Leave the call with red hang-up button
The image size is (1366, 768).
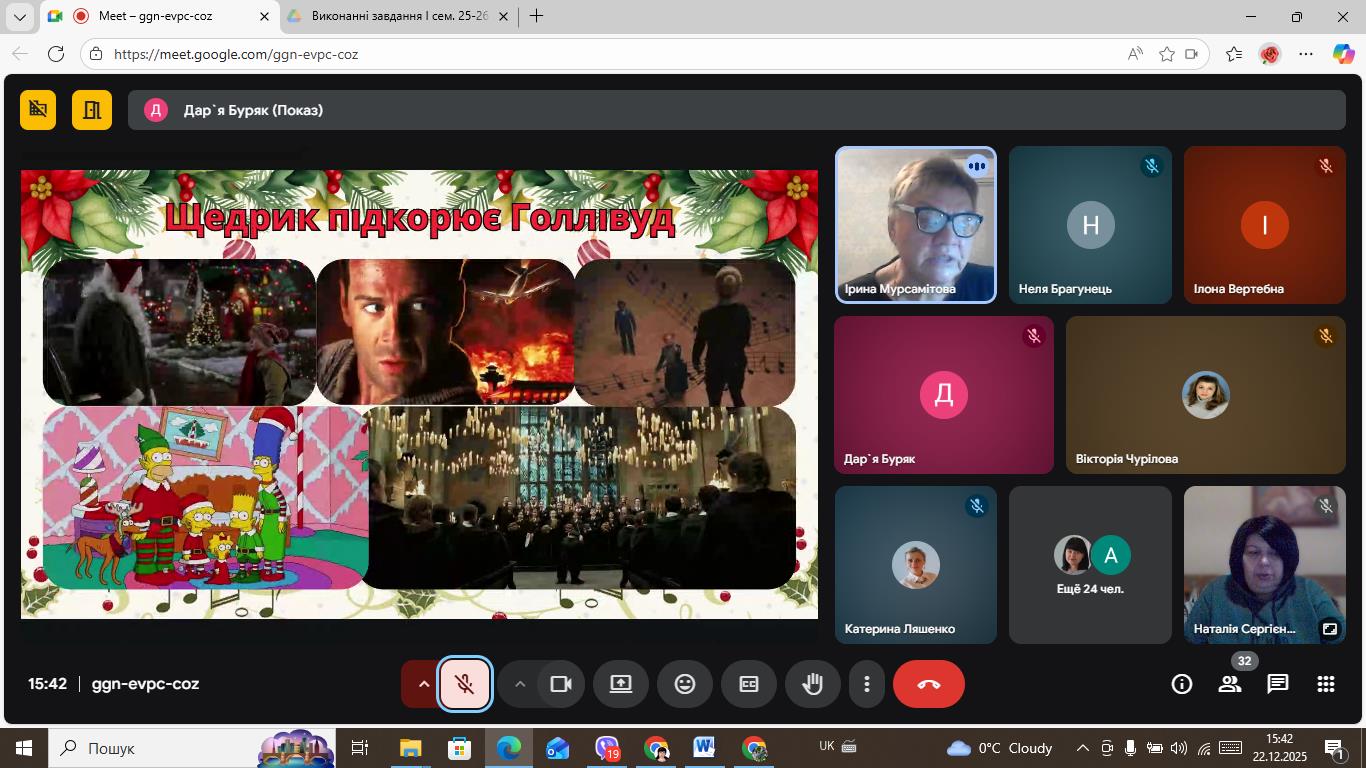[x=929, y=684]
